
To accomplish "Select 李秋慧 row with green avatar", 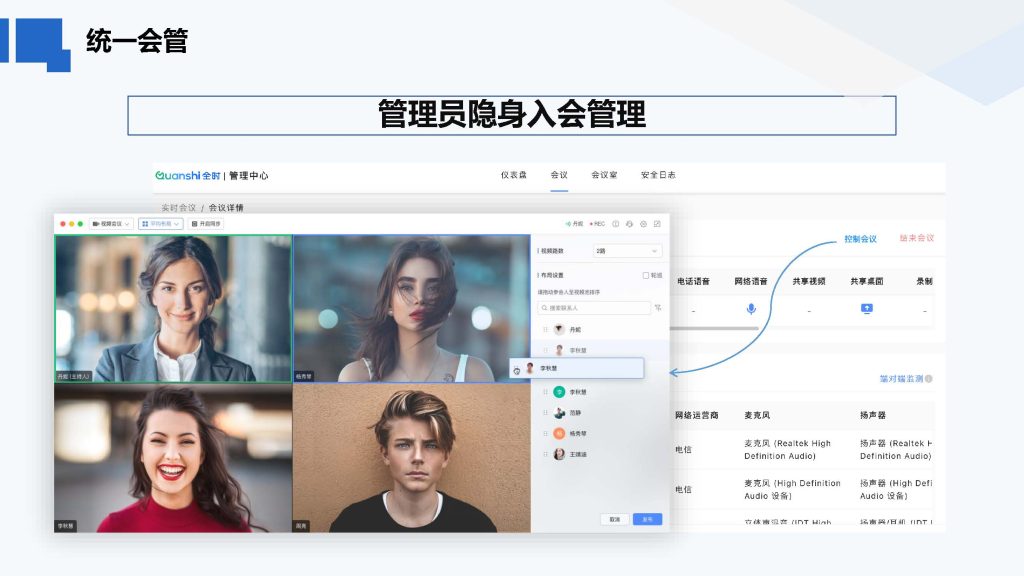I will pyautogui.click(x=600, y=392).
